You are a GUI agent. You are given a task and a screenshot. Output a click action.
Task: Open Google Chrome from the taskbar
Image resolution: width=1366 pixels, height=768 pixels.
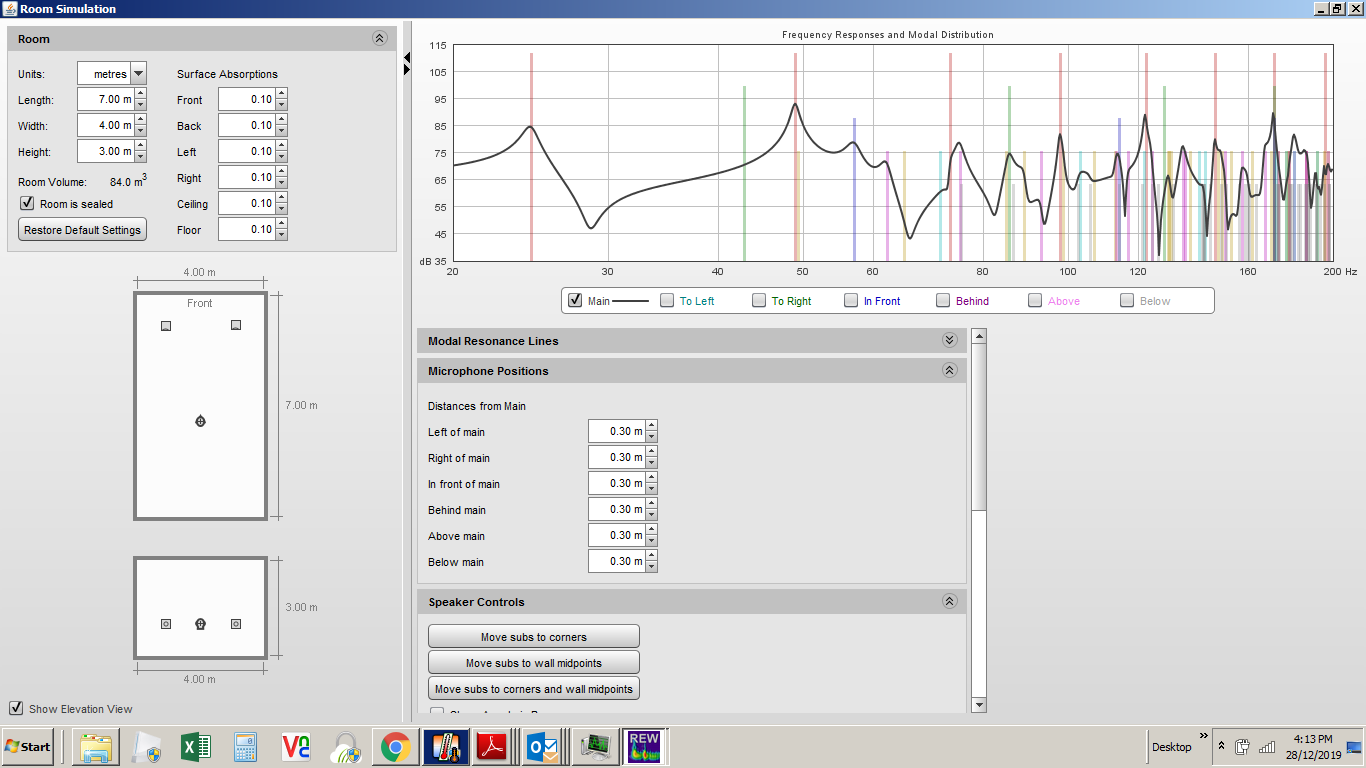tap(395, 747)
